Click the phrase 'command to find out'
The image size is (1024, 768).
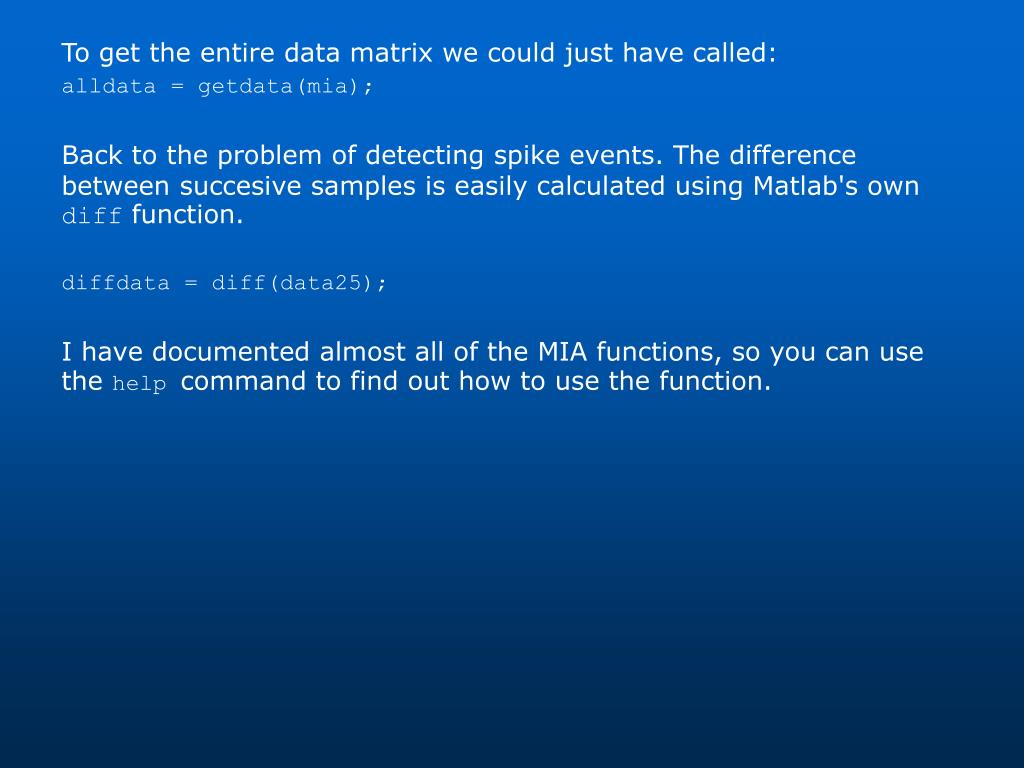coord(315,381)
